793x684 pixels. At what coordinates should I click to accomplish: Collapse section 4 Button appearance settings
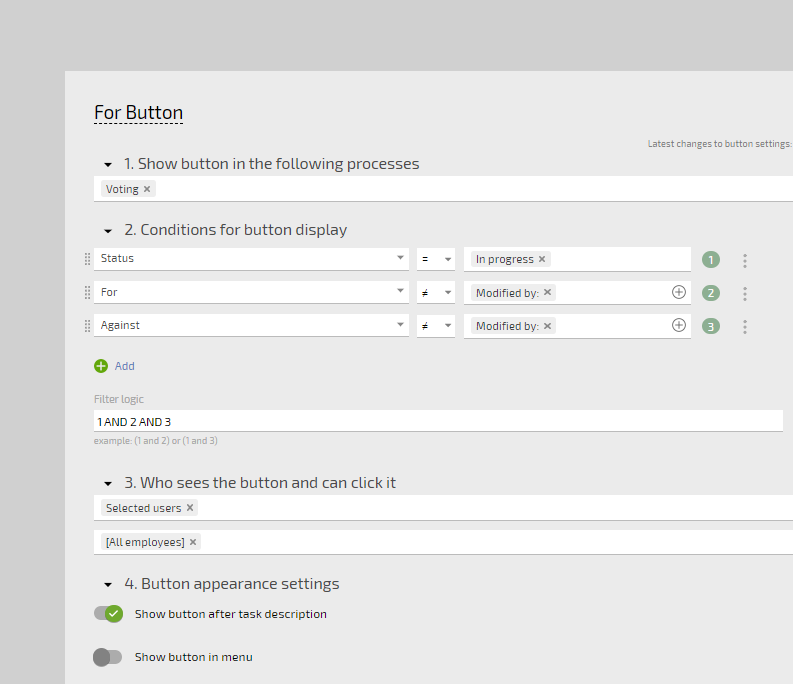tap(108, 585)
